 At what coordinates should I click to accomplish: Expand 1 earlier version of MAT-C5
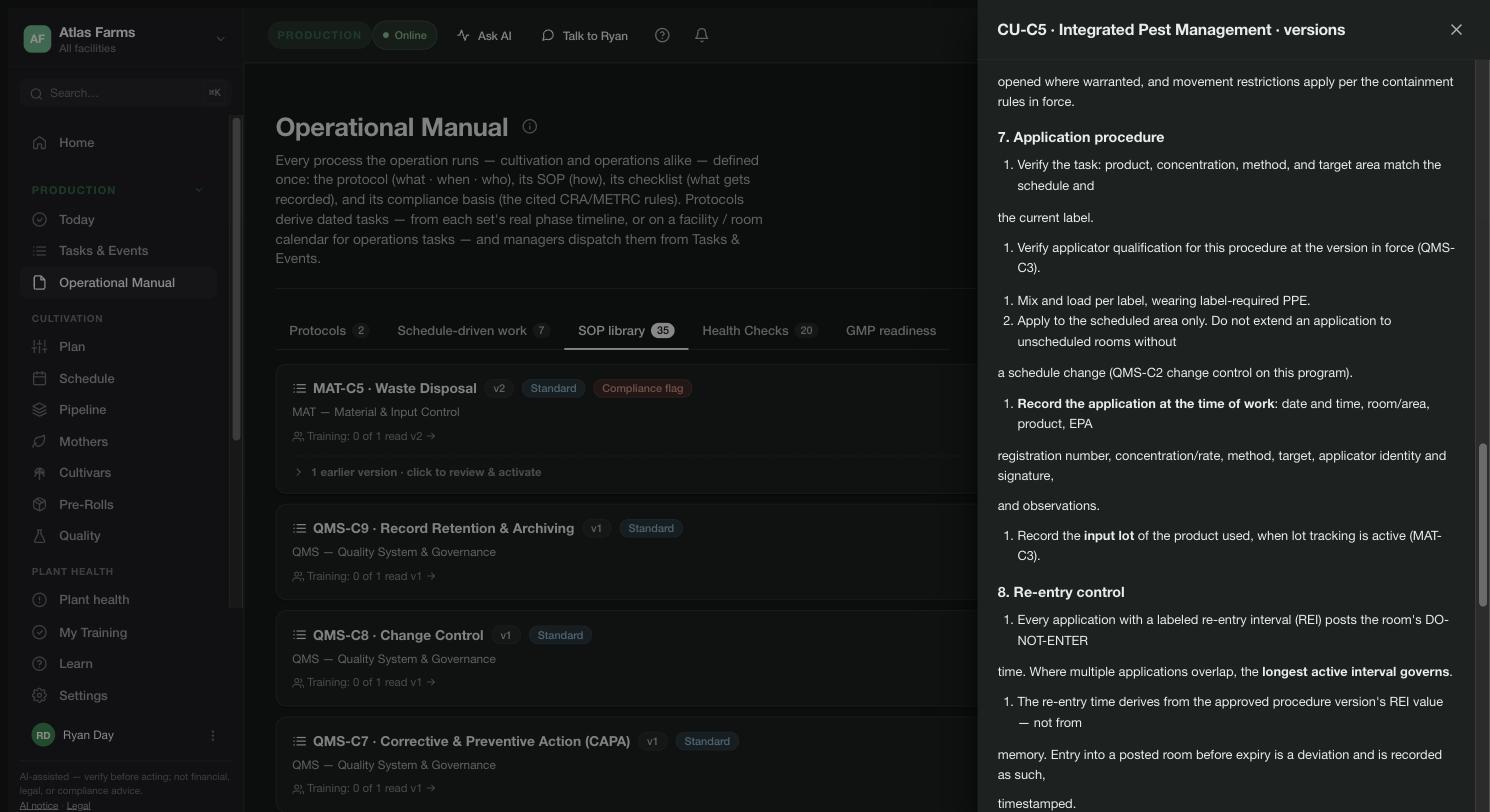coord(418,472)
